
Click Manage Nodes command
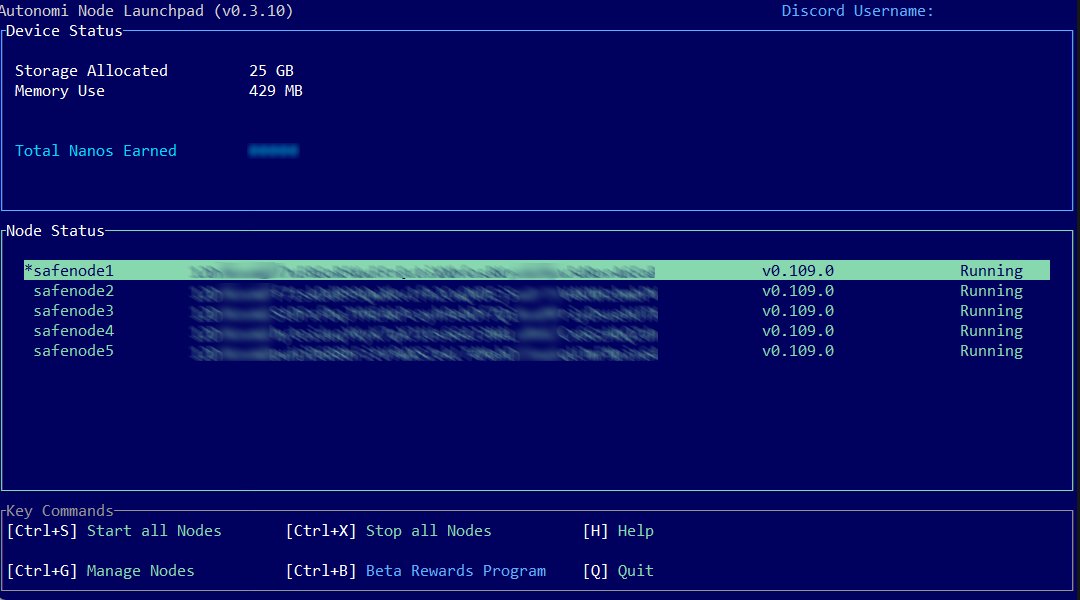click(x=141, y=571)
